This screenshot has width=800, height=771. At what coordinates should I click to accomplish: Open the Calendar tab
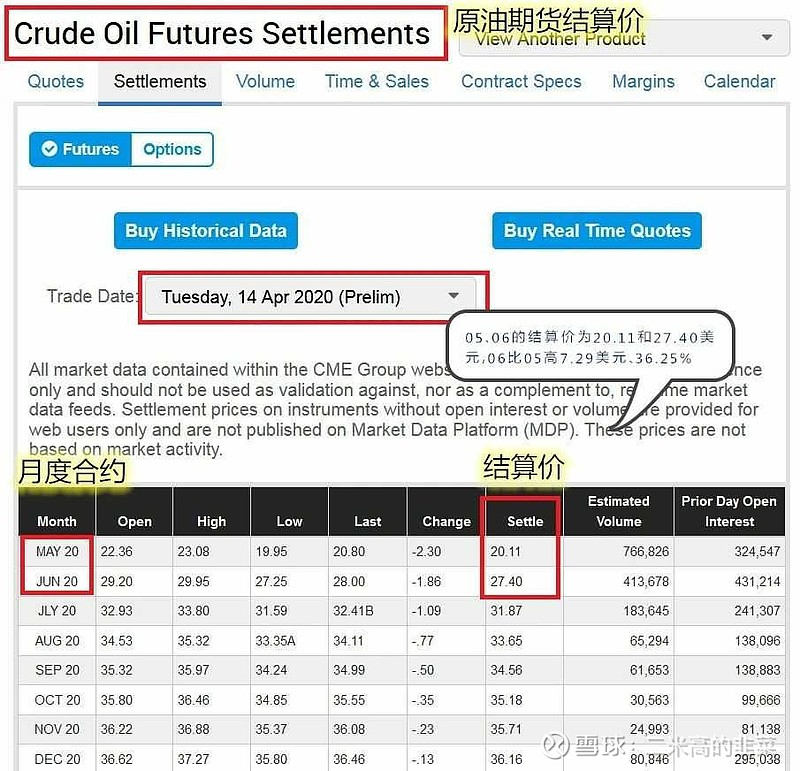(x=739, y=82)
